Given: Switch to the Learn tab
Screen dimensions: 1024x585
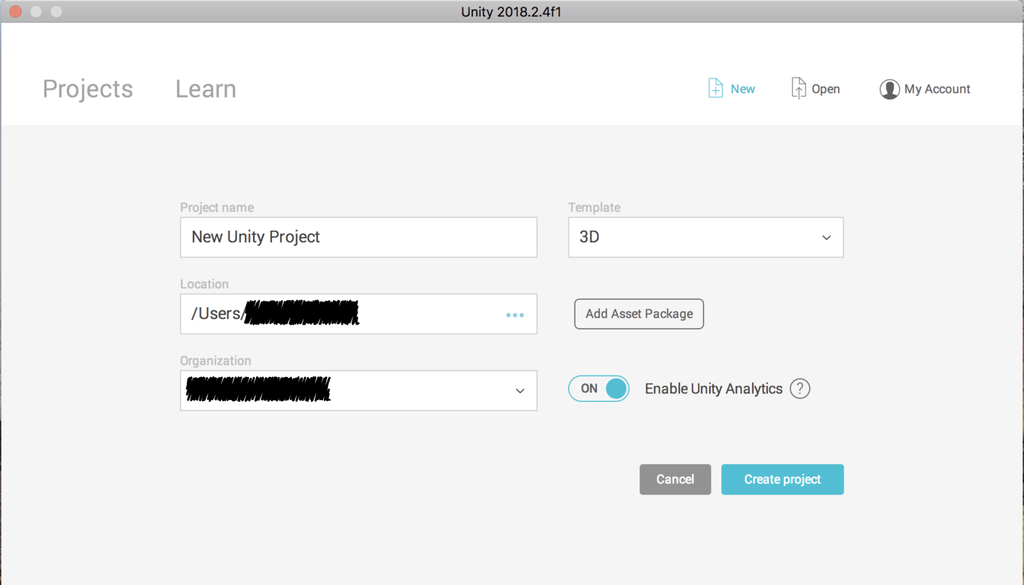Looking at the screenshot, I should click(x=206, y=89).
